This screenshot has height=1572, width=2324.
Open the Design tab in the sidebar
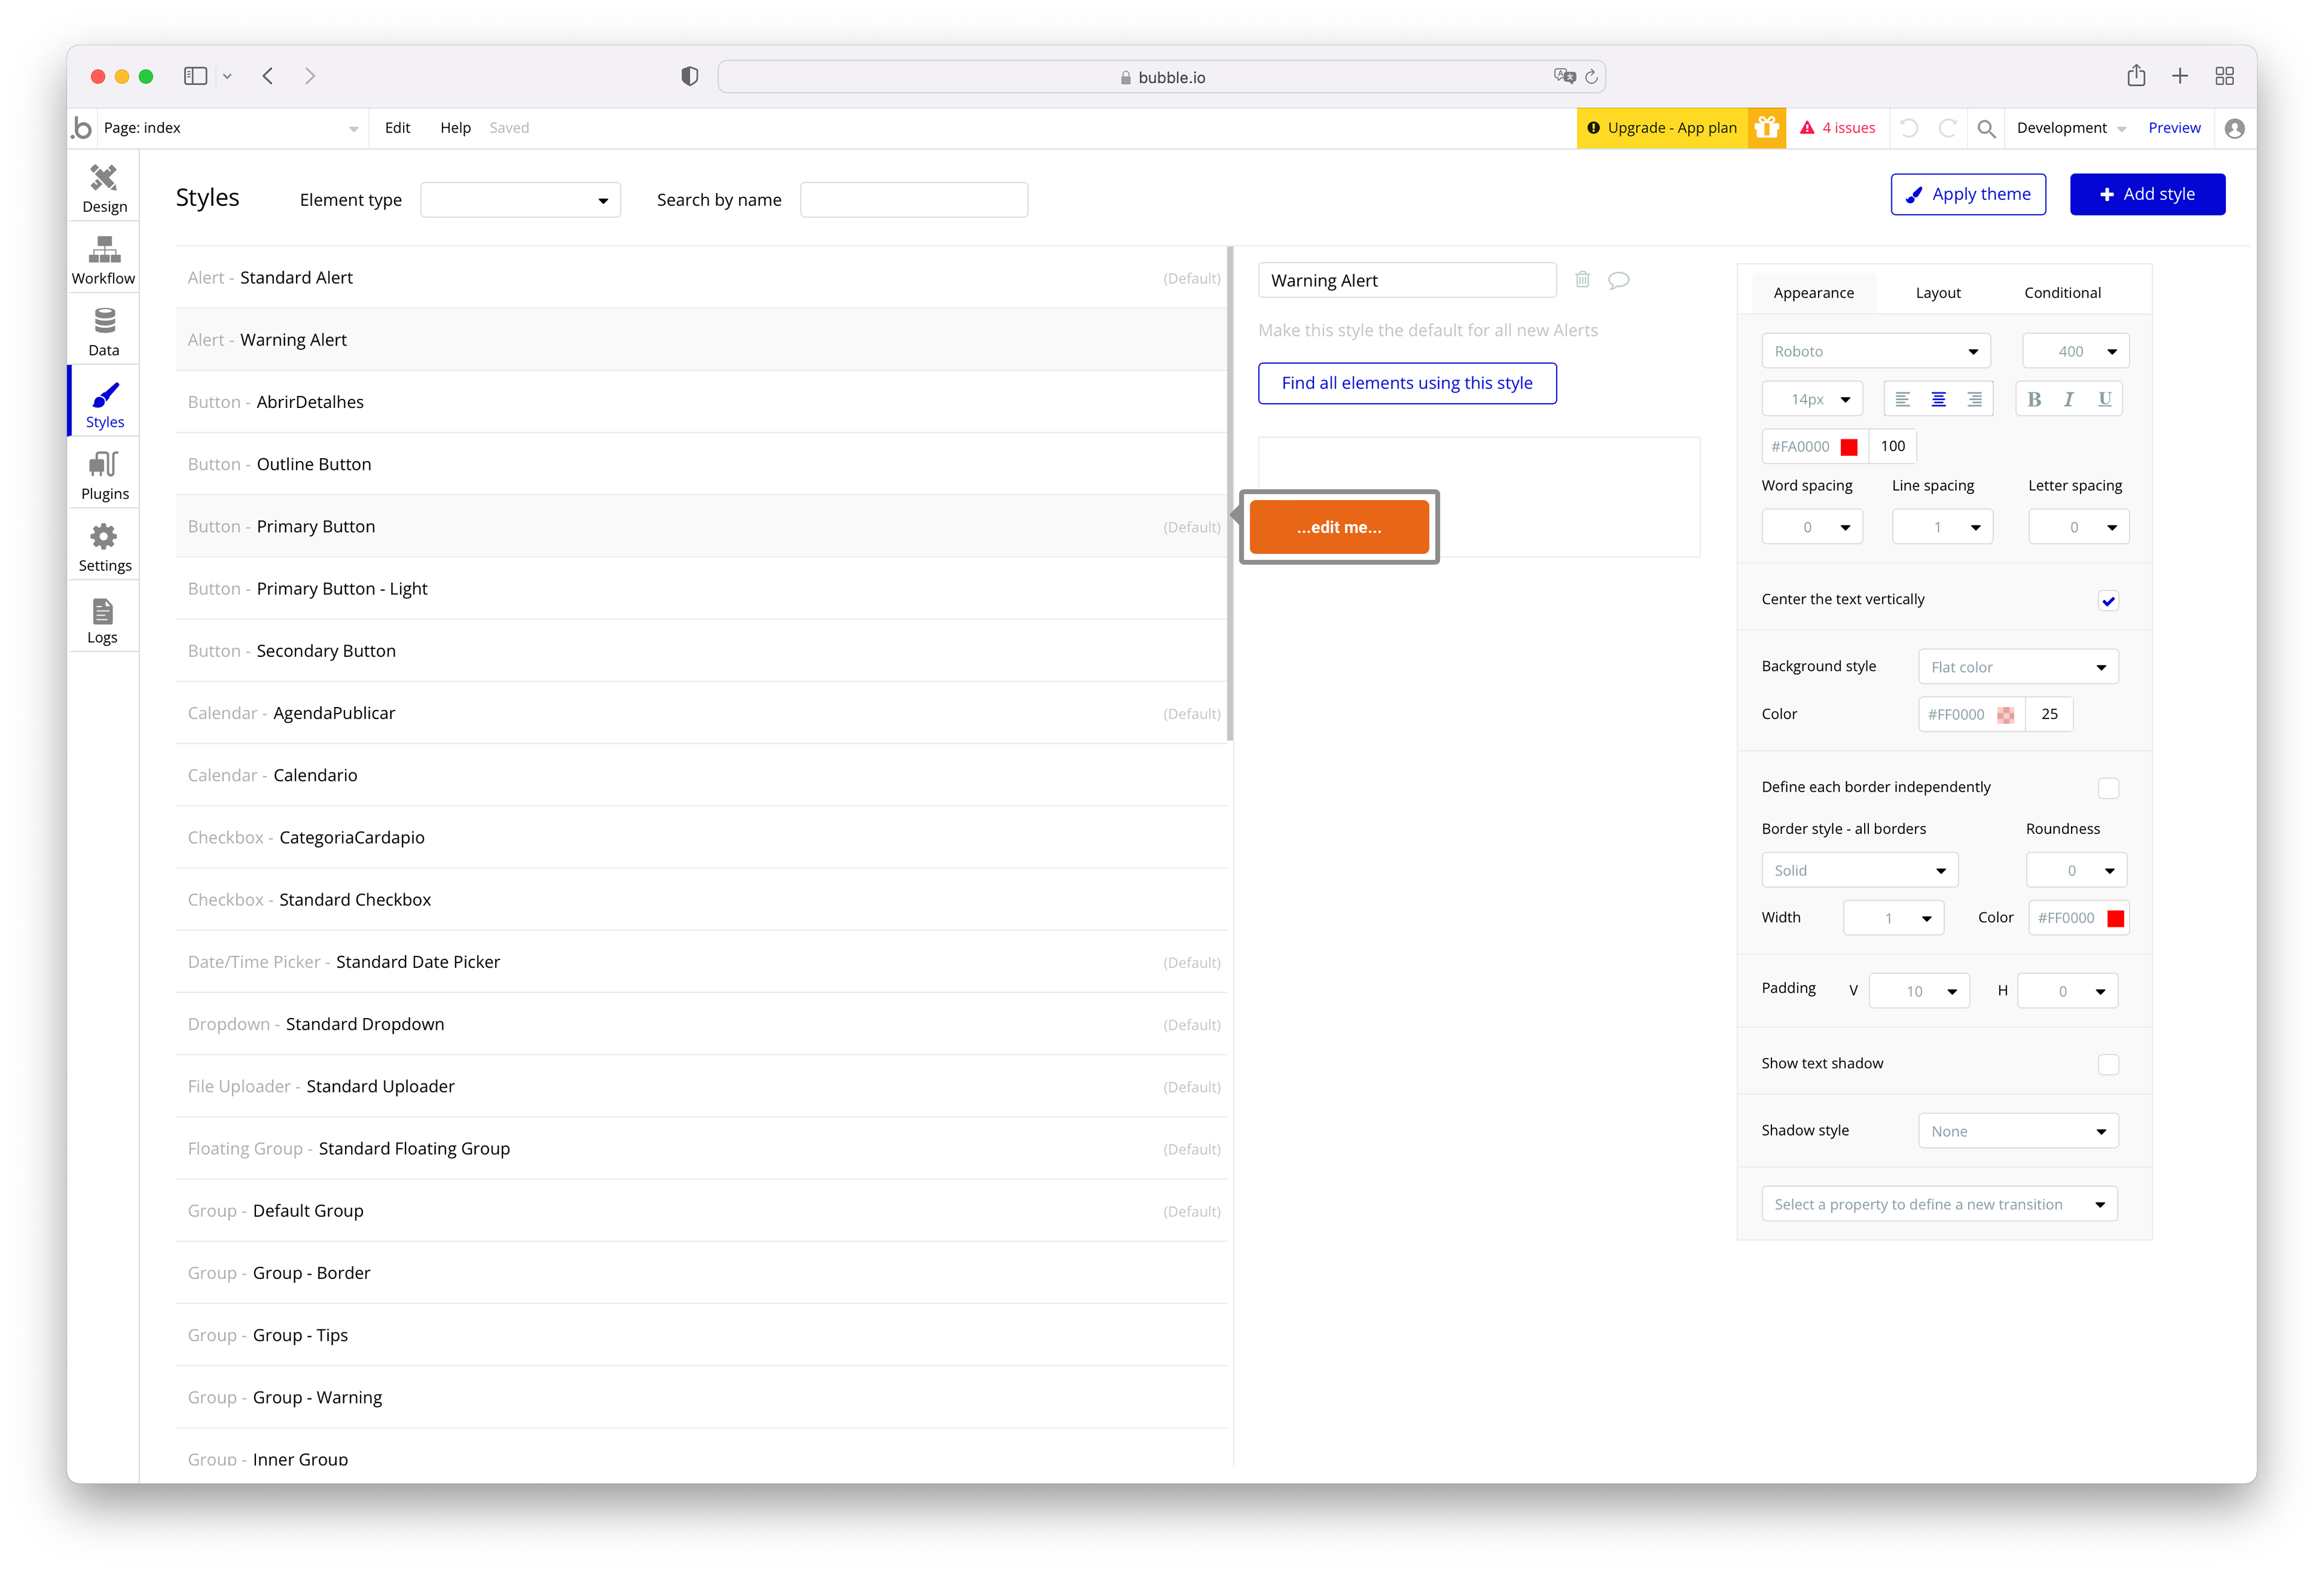tap(104, 189)
